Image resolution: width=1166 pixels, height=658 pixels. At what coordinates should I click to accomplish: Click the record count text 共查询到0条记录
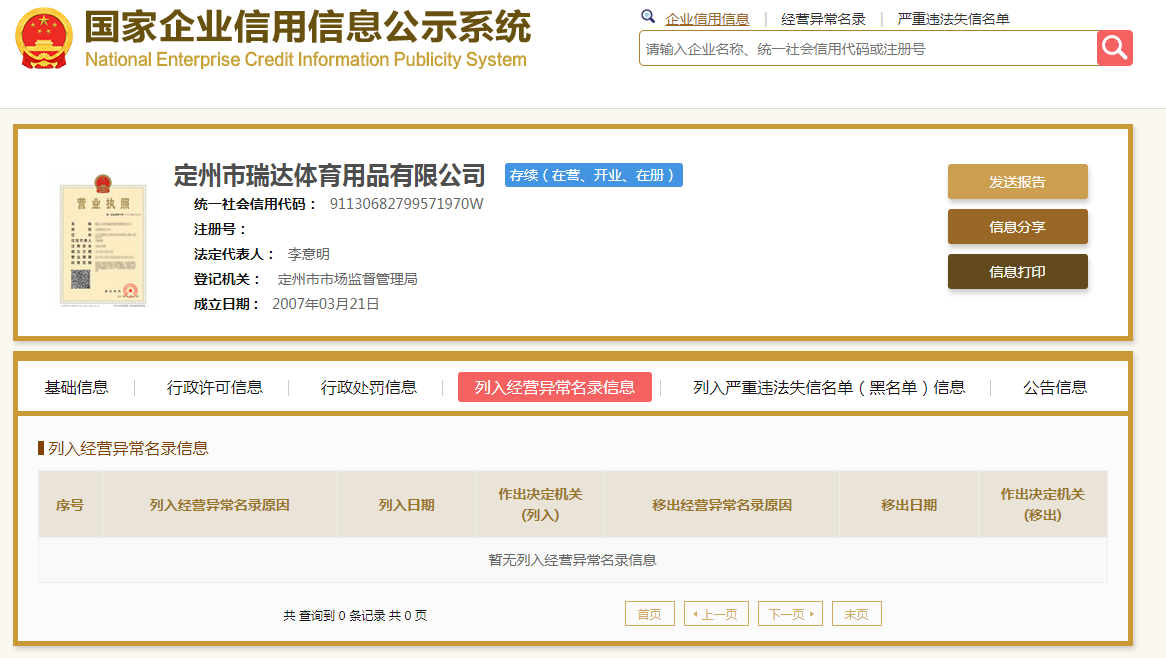[334, 616]
